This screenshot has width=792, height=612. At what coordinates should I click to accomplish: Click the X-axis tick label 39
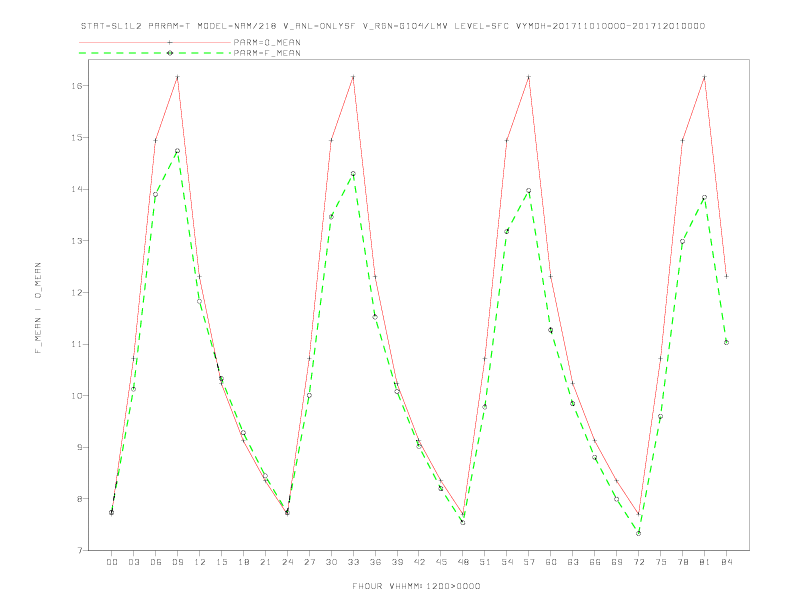coord(397,562)
